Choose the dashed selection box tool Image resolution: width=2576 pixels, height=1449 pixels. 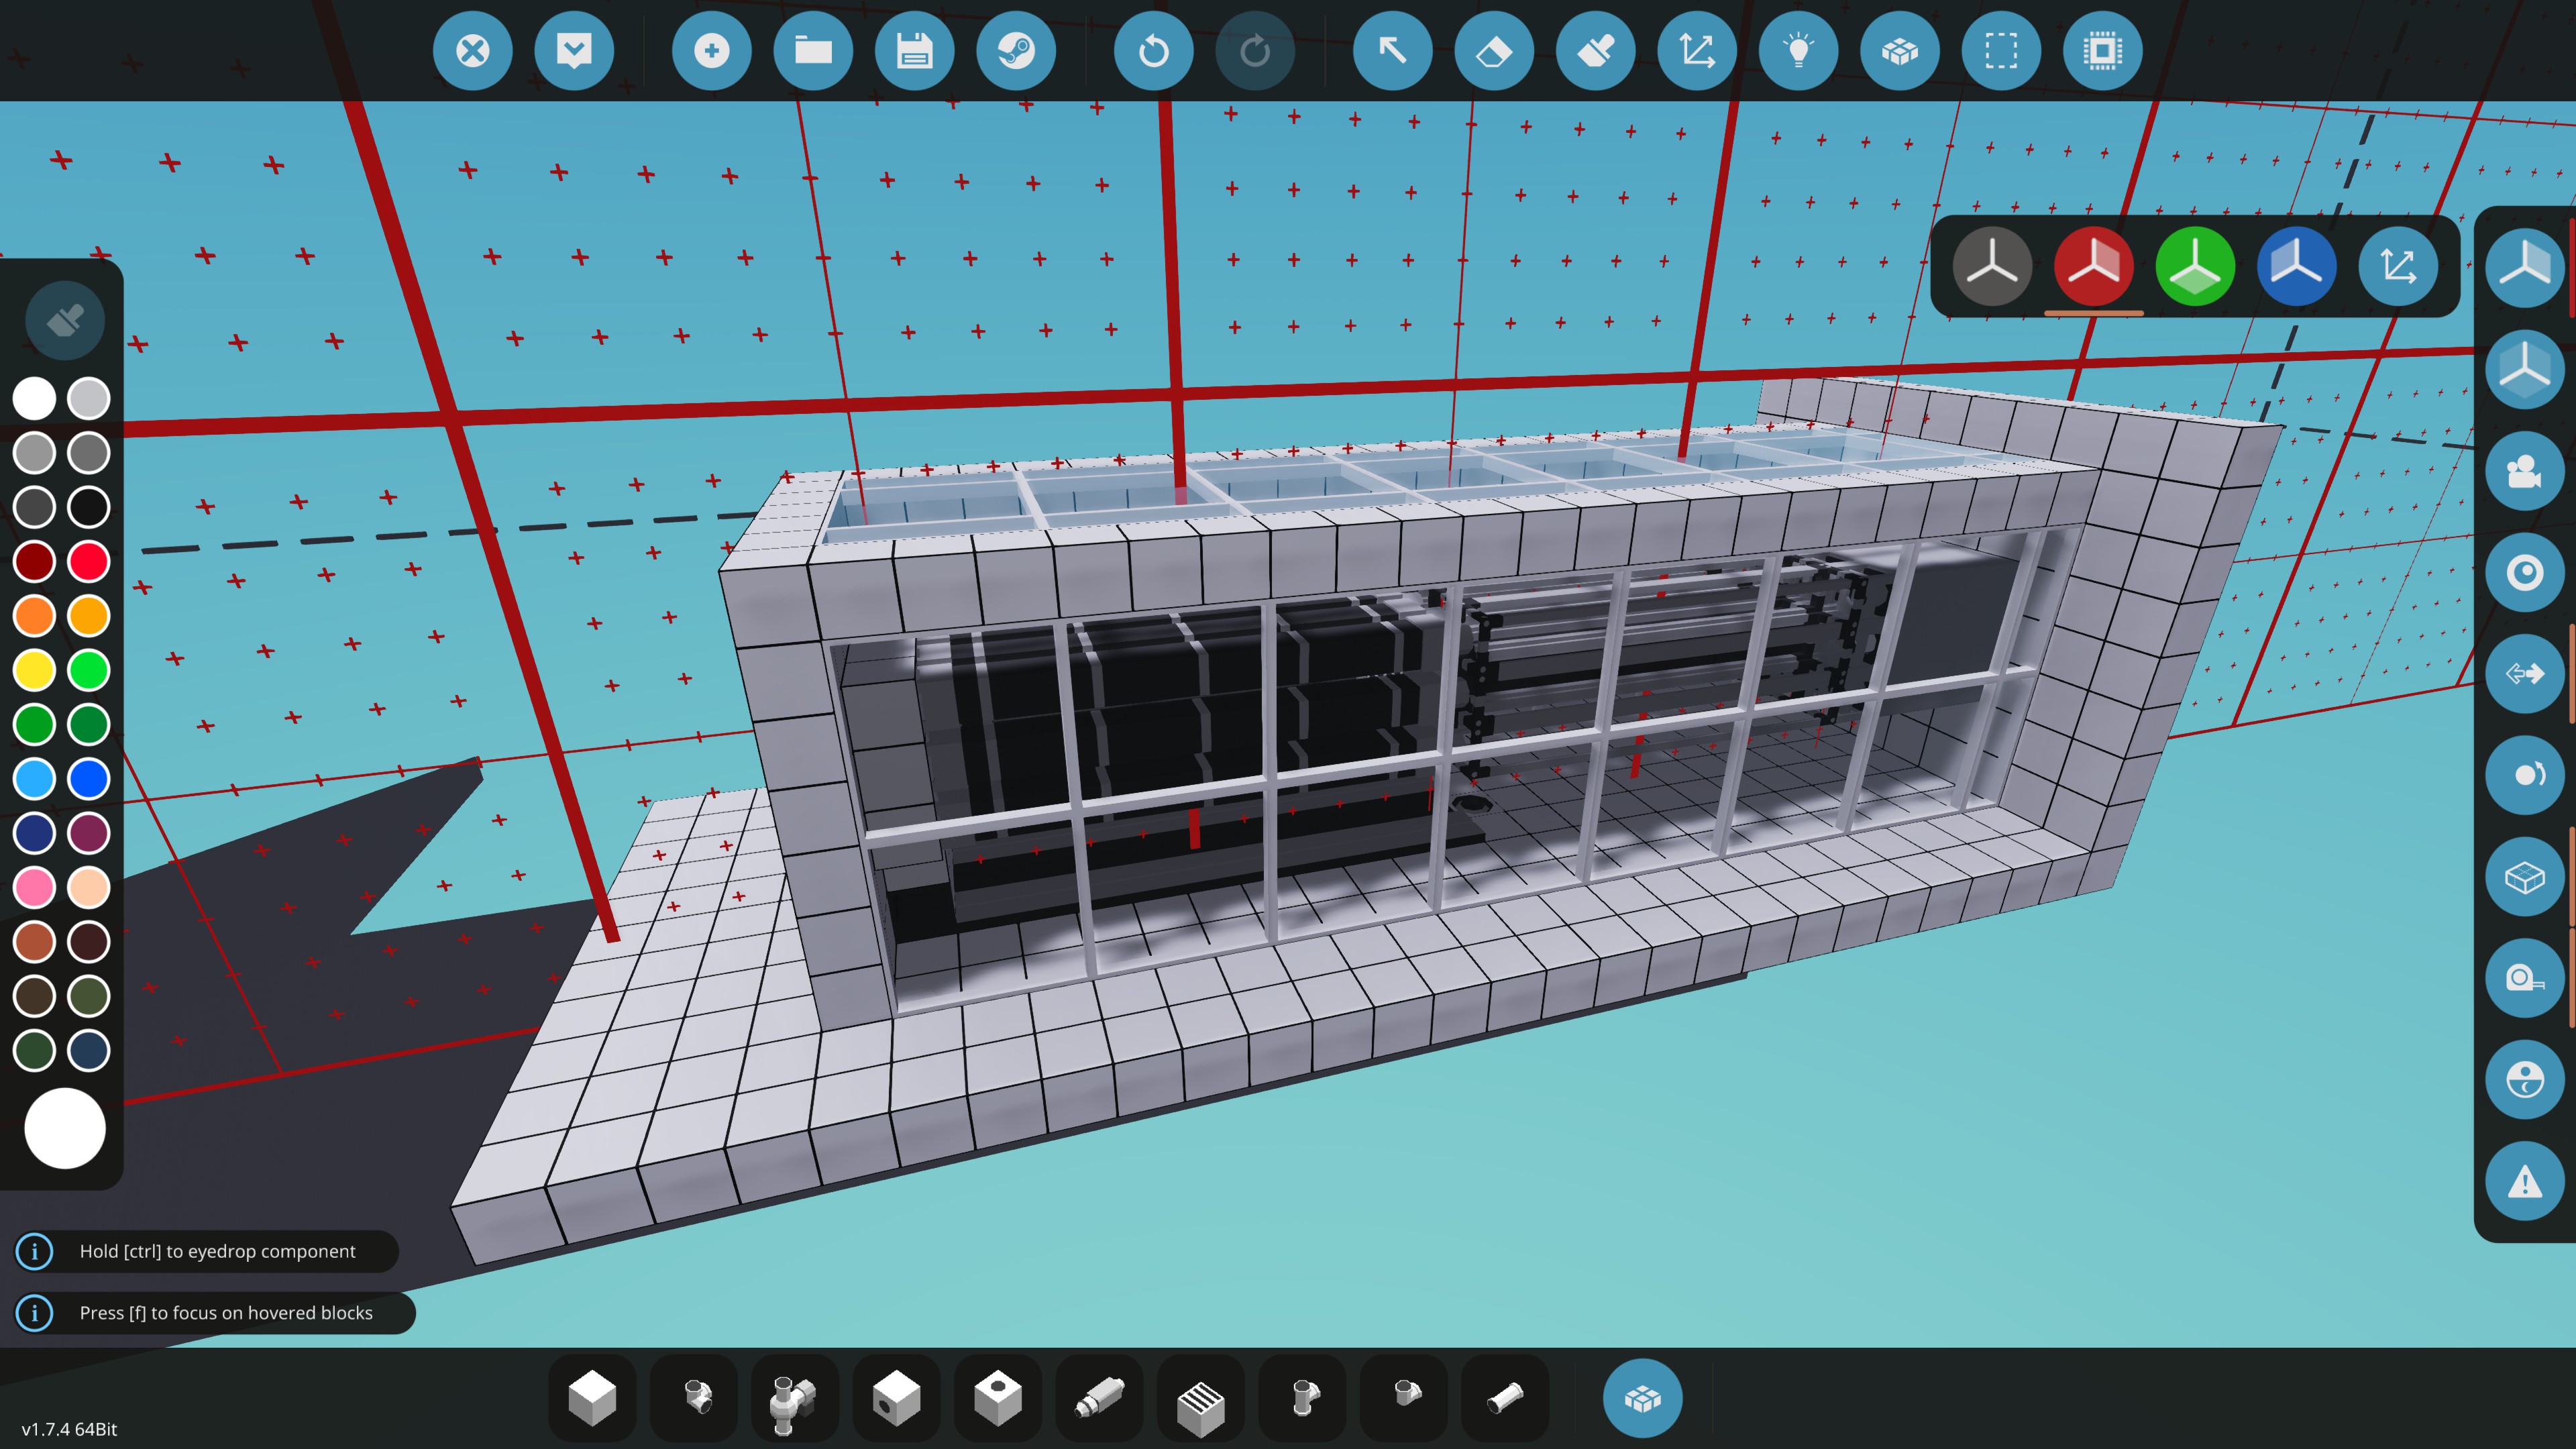click(2000, 51)
